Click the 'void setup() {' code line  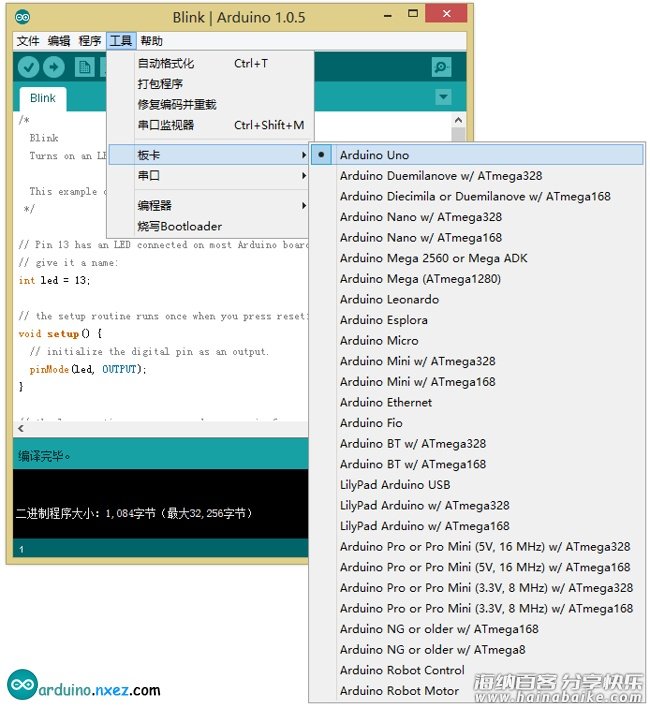(x=60, y=334)
